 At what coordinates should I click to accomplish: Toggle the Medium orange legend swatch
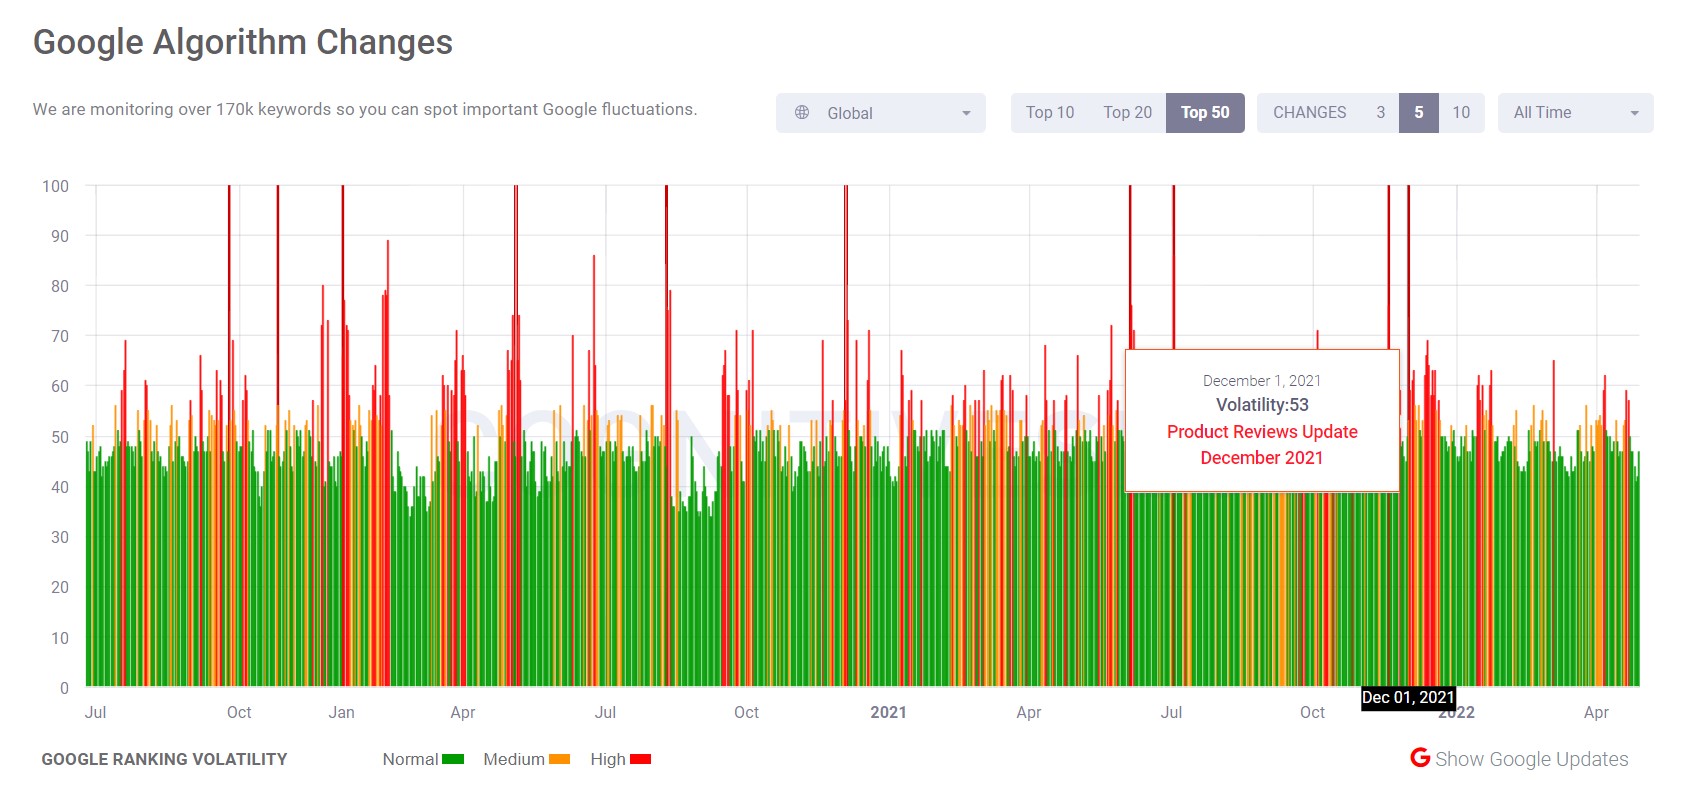559,759
